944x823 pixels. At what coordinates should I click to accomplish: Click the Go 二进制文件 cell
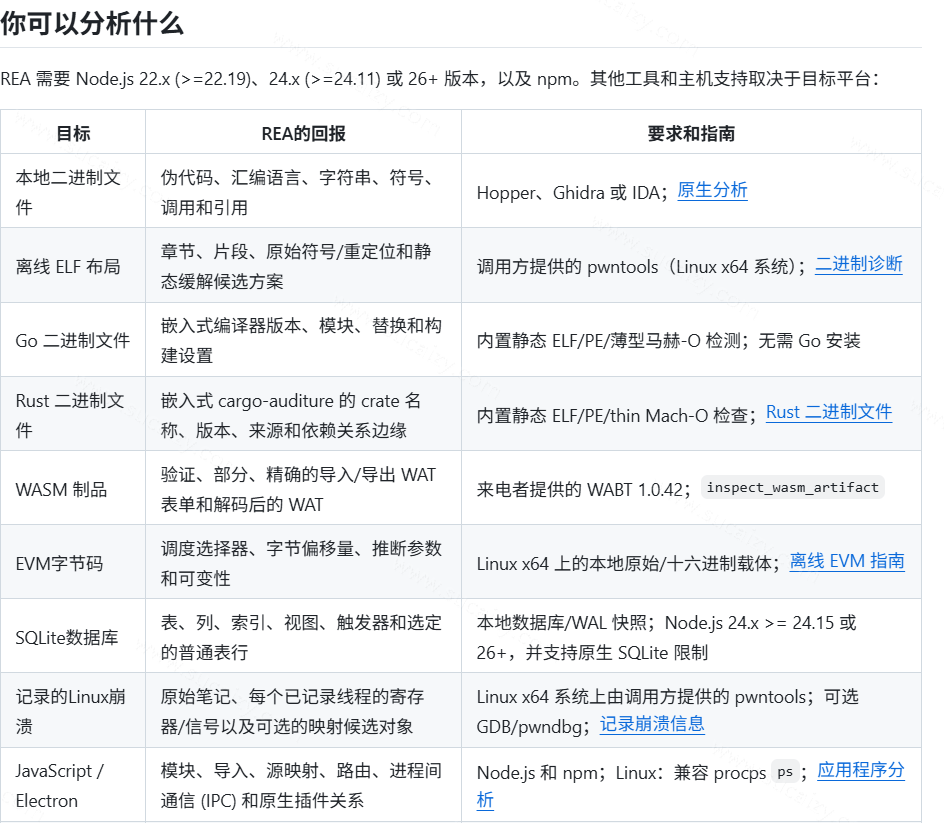pos(73,340)
